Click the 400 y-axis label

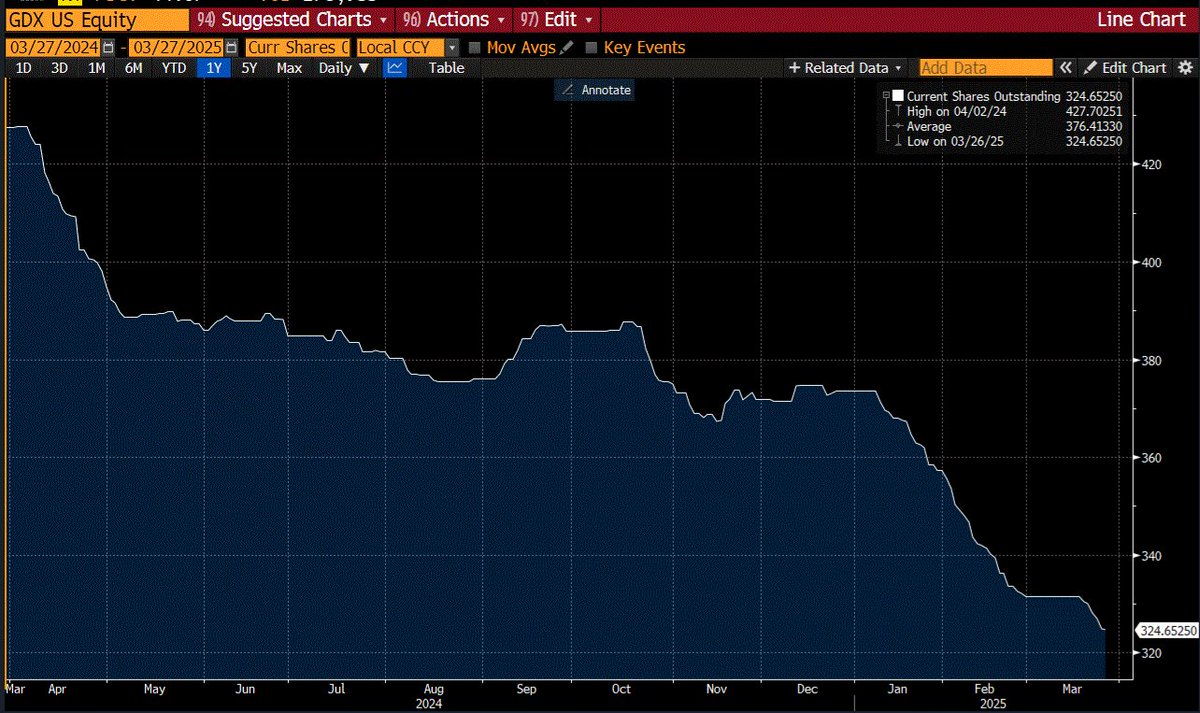click(1151, 262)
